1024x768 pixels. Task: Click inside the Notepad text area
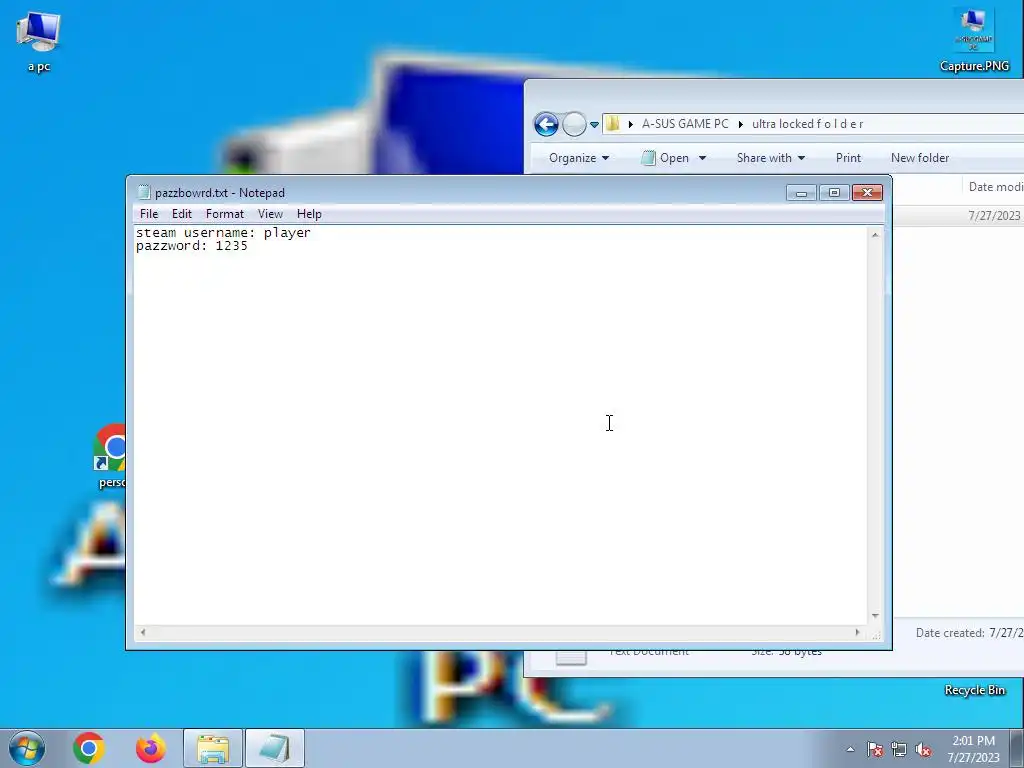click(500, 424)
